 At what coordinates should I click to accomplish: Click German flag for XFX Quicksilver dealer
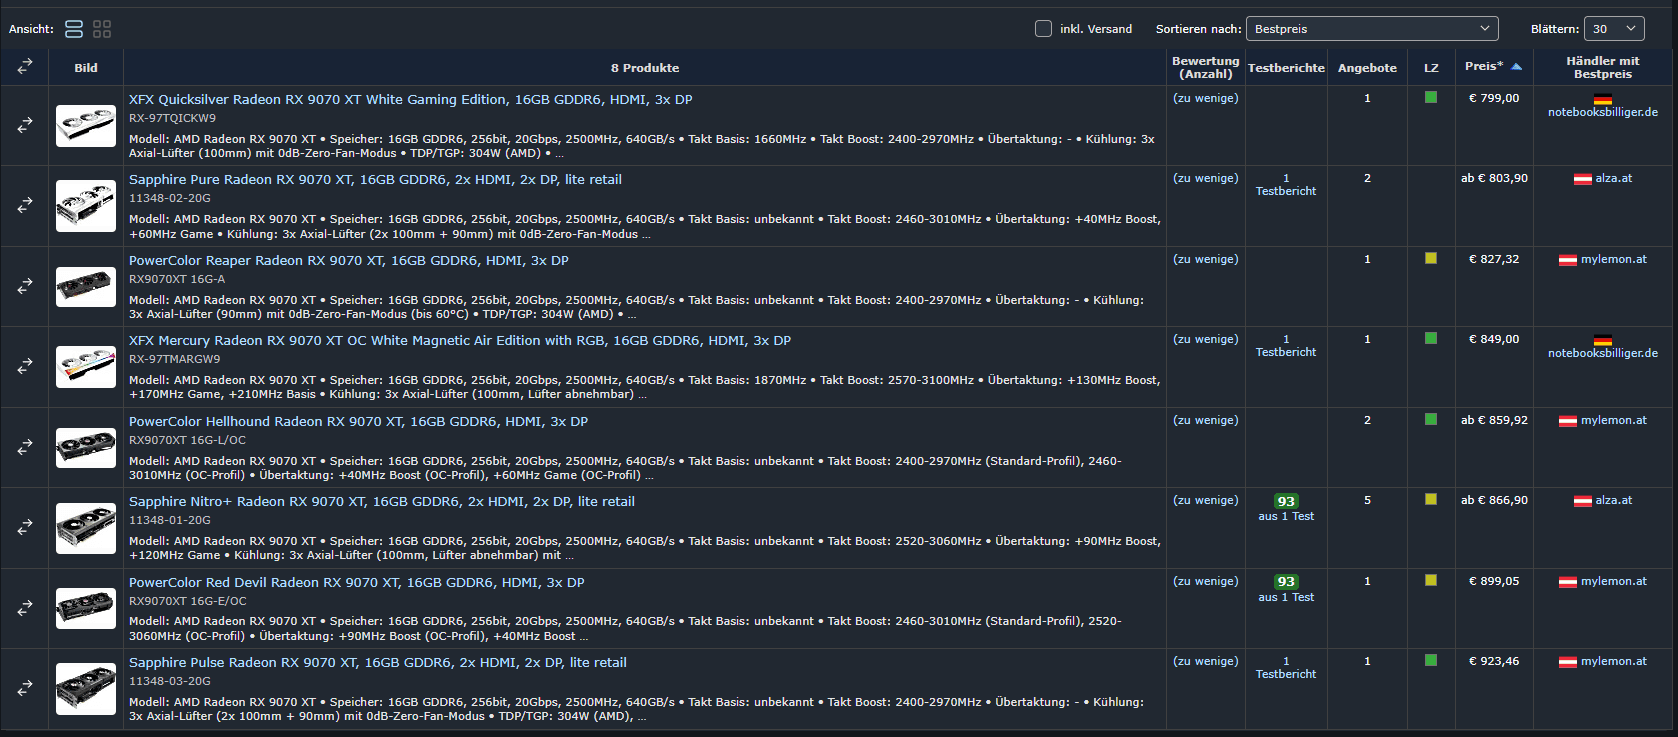tap(1603, 99)
